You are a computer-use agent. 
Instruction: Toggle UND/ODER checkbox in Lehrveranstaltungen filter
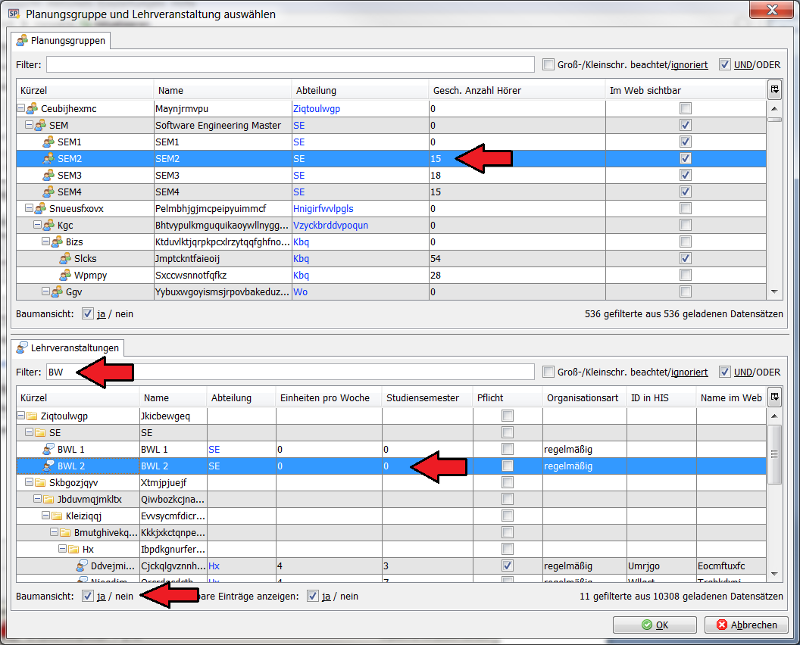point(725,371)
